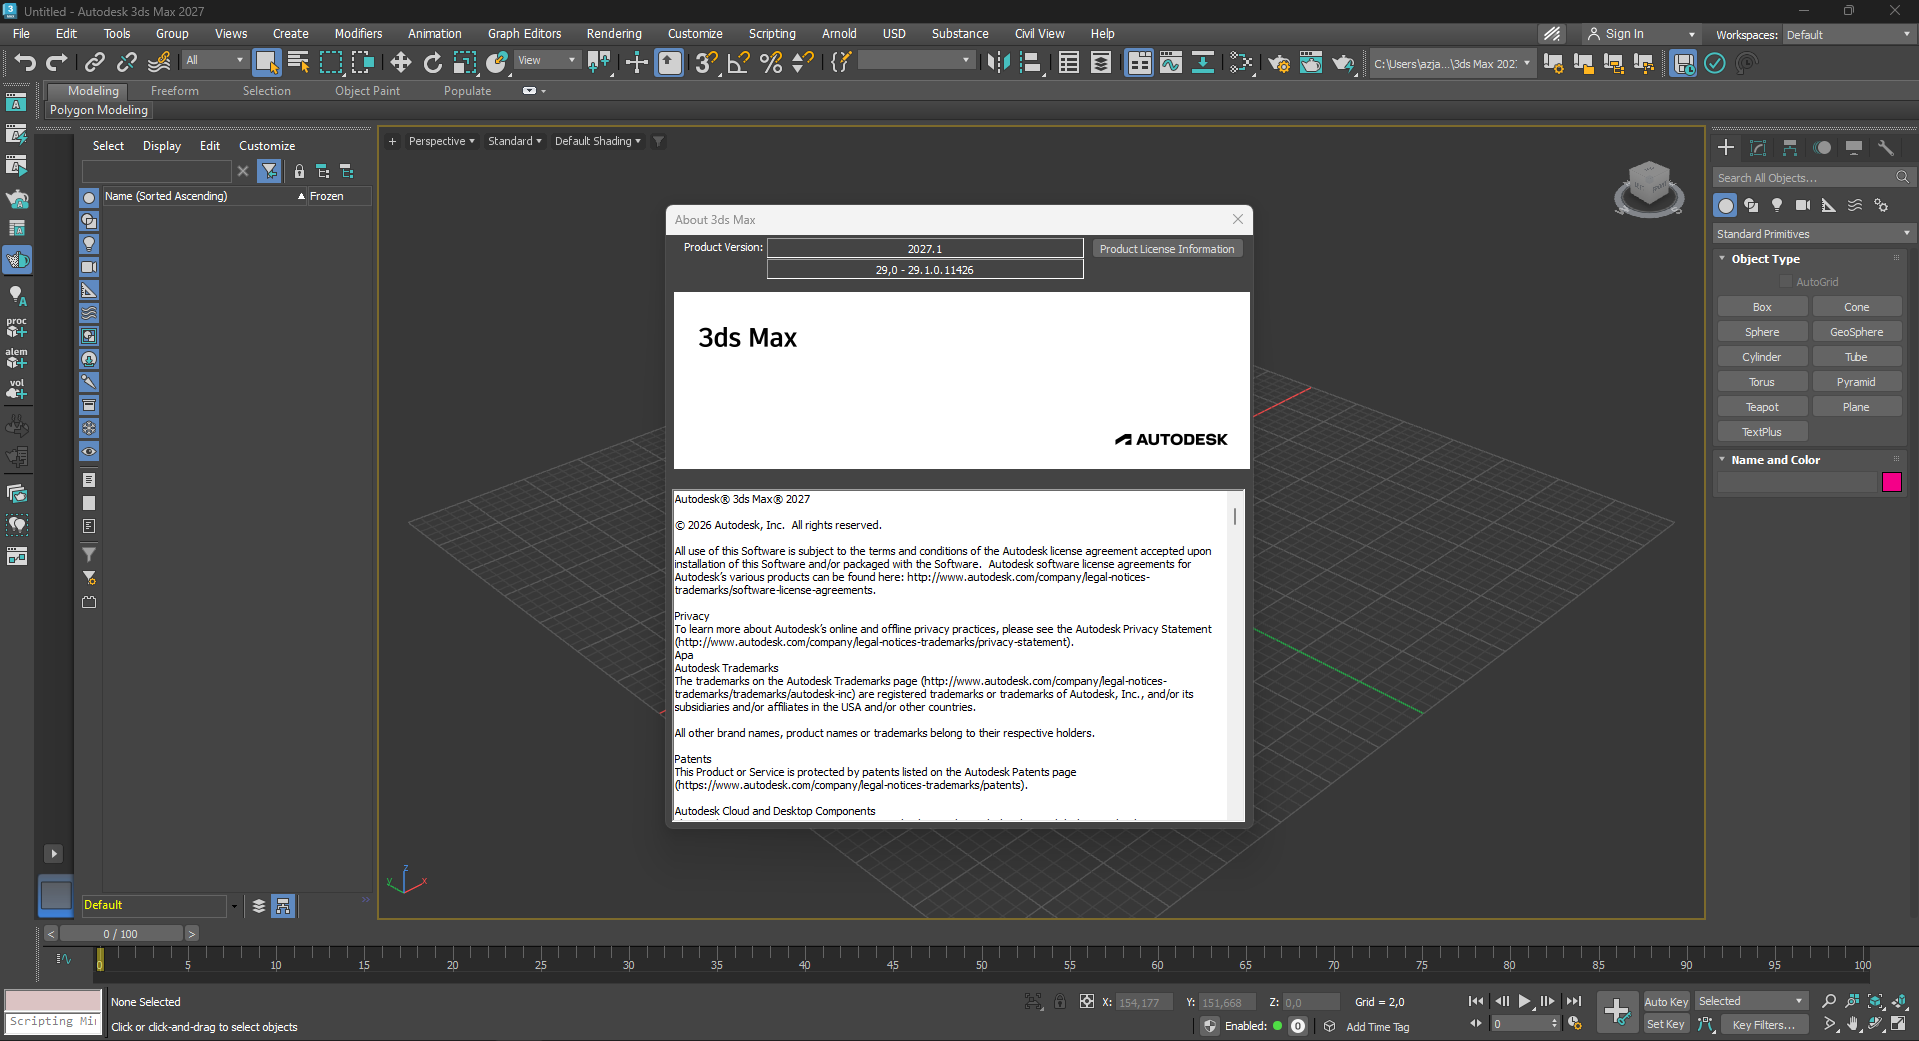
Task: Open the Workspaces Default dropdown
Action: 1849,35
